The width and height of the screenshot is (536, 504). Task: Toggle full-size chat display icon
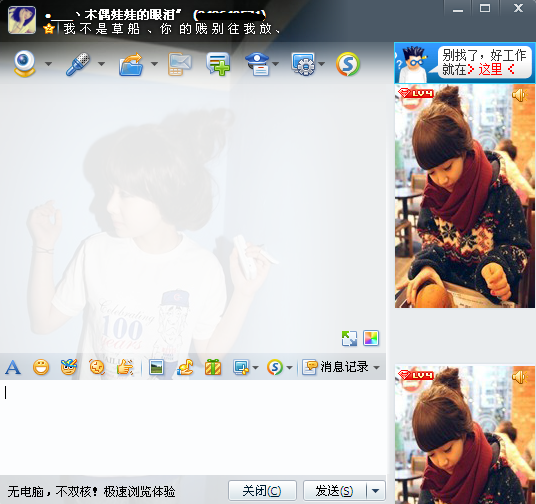[x=349, y=339]
